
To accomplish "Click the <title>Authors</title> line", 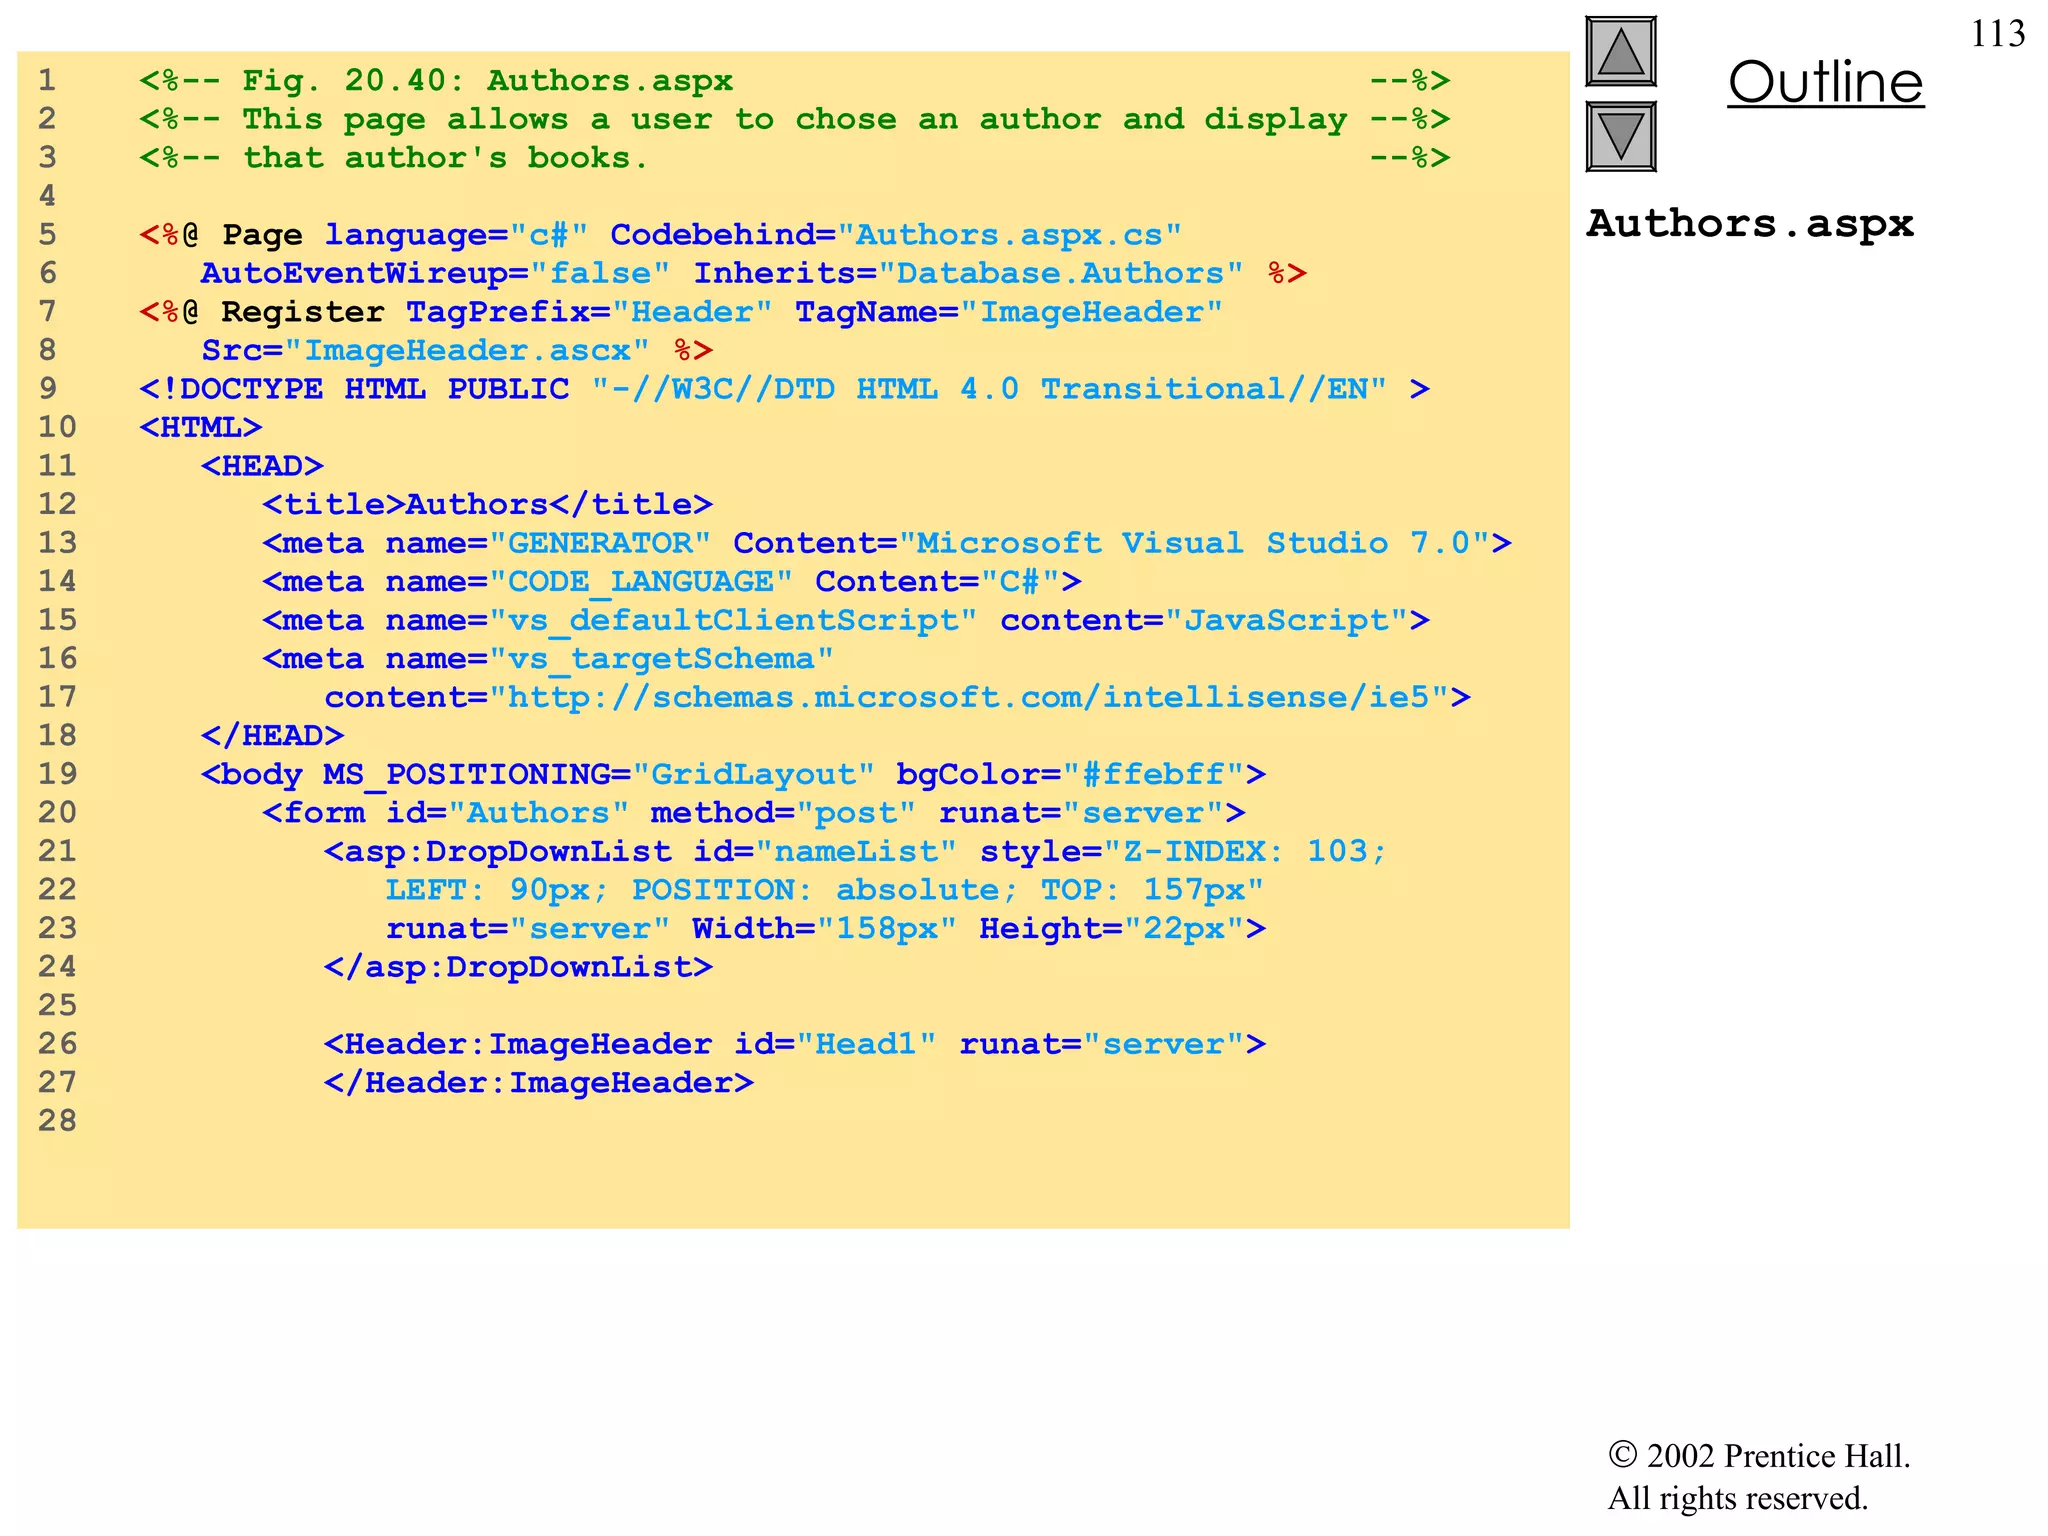I will pos(487,504).
